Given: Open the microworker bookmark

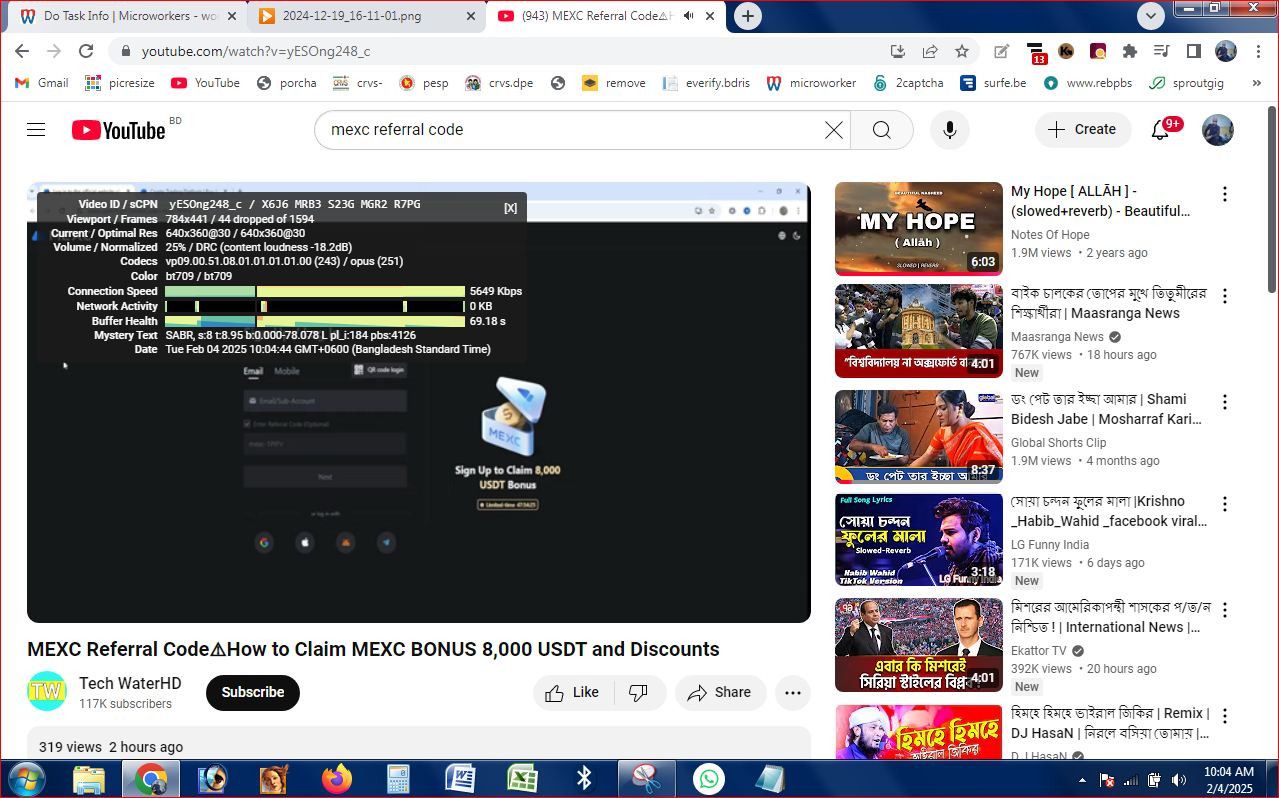Looking at the screenshot, I should pos(811,83).
